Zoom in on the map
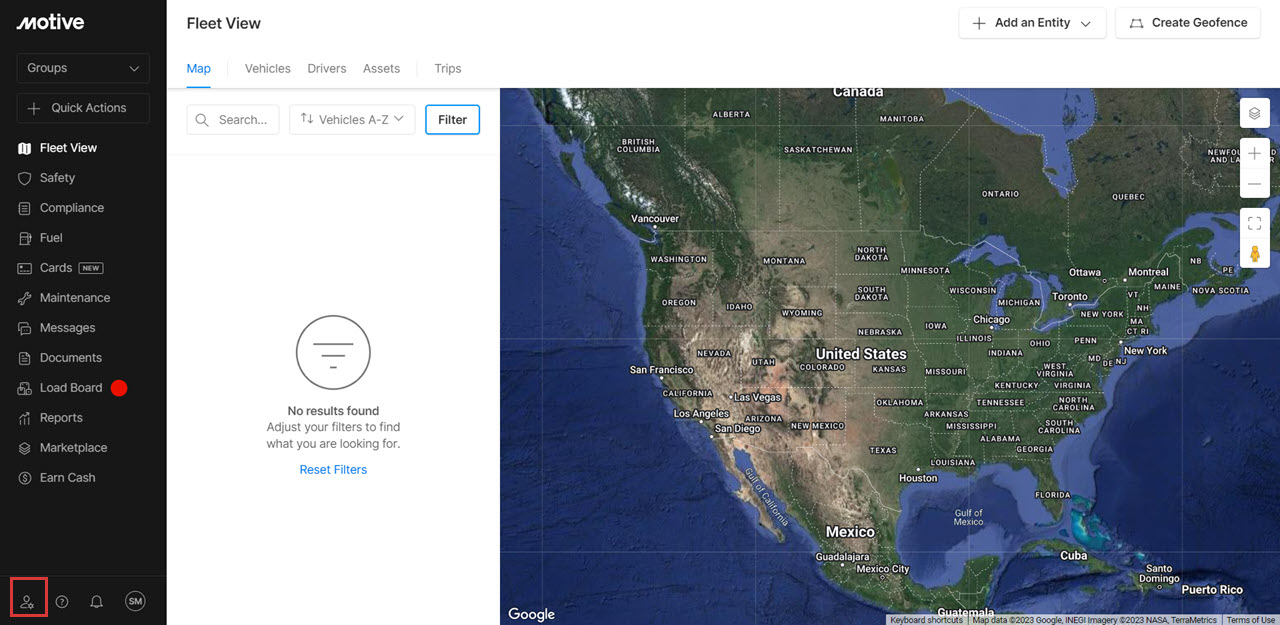The image size is (1280, 625). coord(1255,153)
